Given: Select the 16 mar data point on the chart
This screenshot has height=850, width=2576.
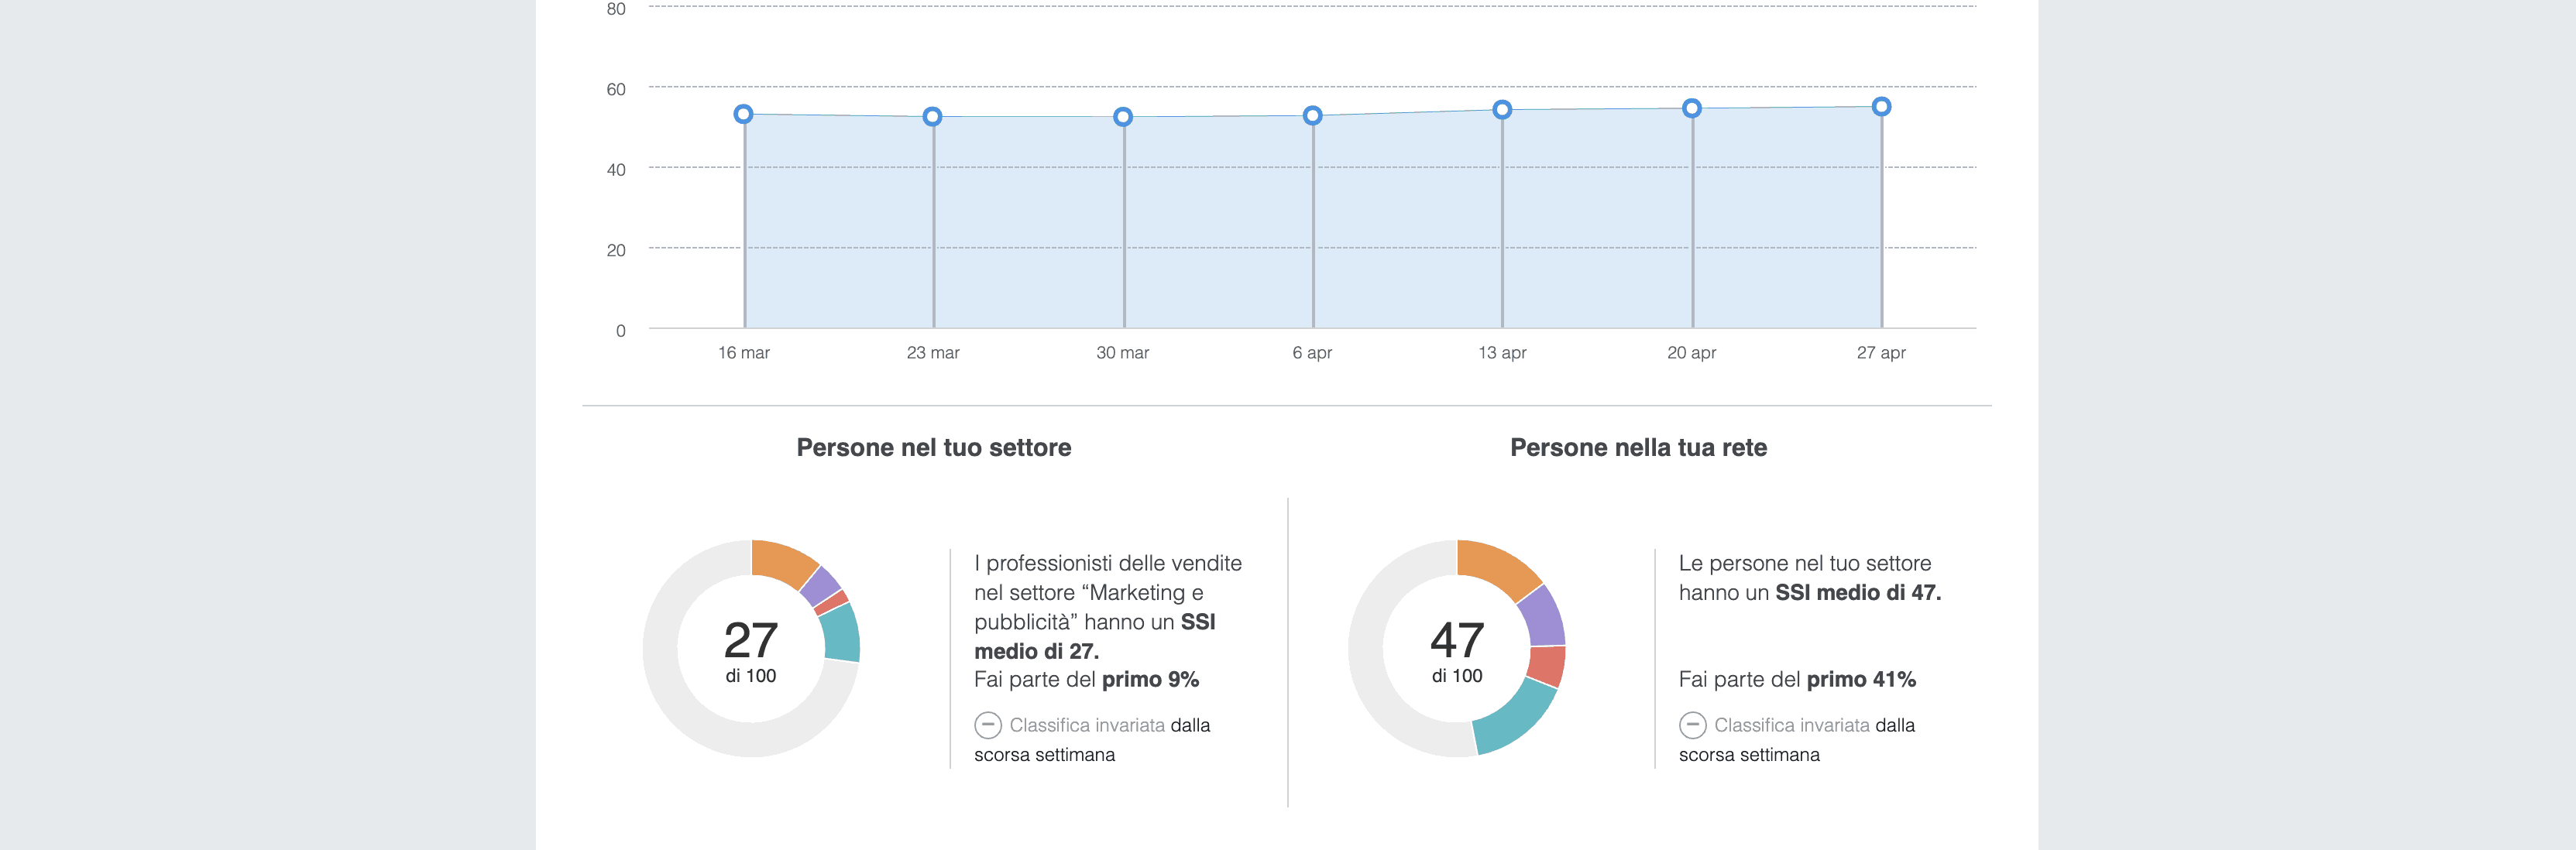Looking at the screenshot, I should tap(743, 113).
